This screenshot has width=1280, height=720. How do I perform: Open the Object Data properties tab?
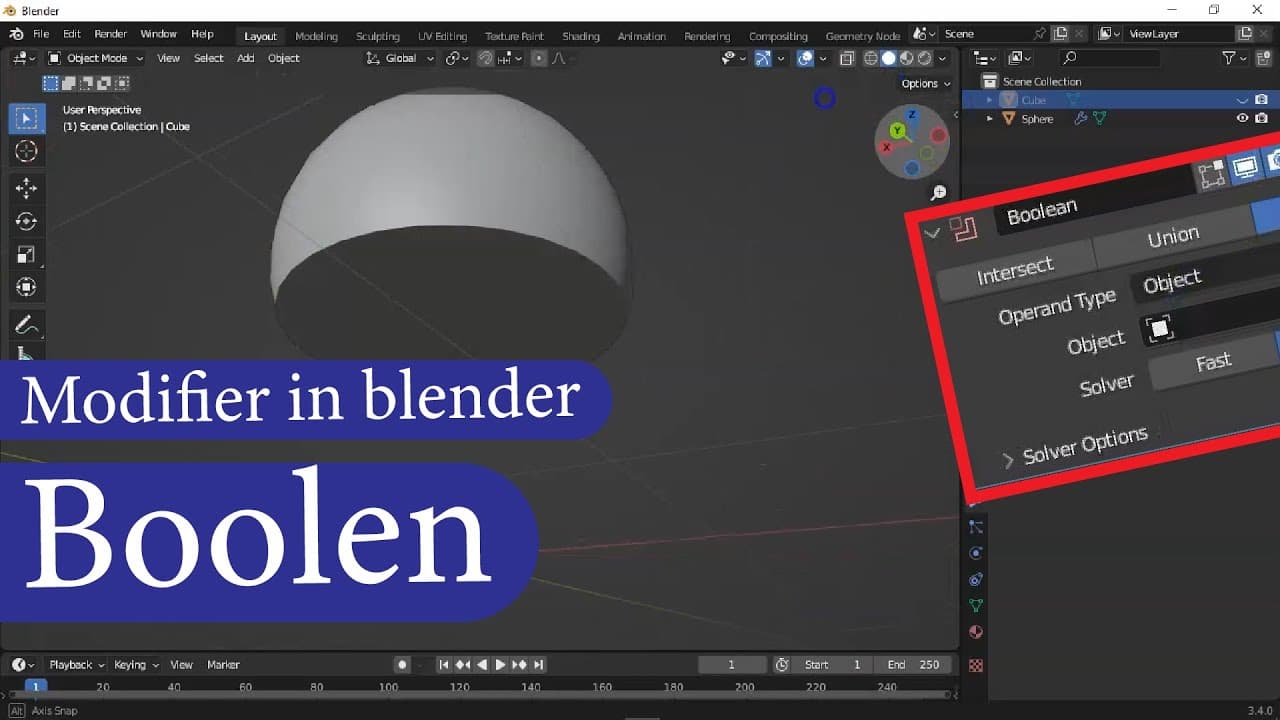[x=976, y=605]
